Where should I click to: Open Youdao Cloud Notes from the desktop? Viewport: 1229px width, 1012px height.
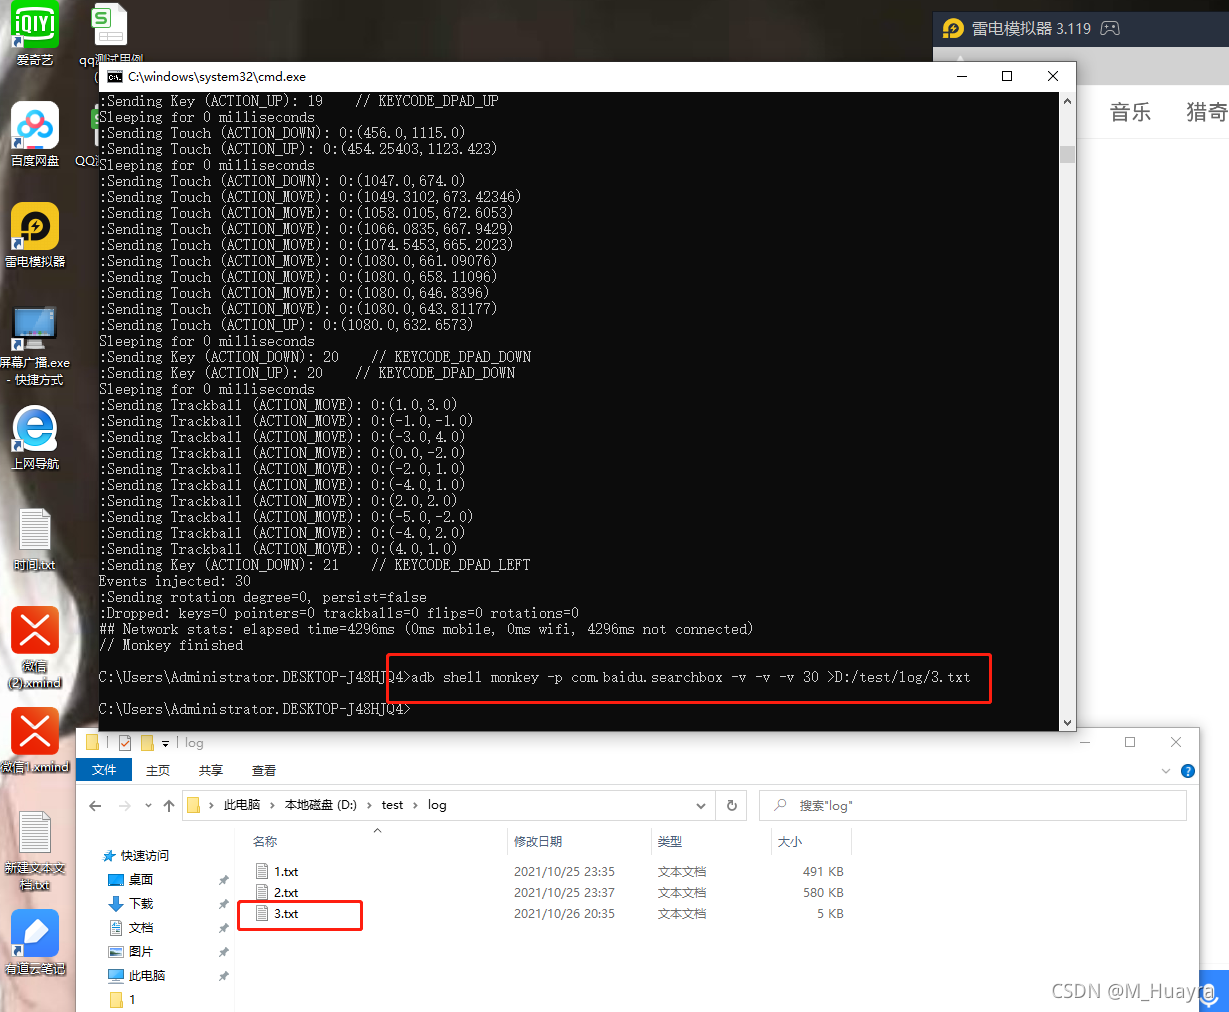35,935
